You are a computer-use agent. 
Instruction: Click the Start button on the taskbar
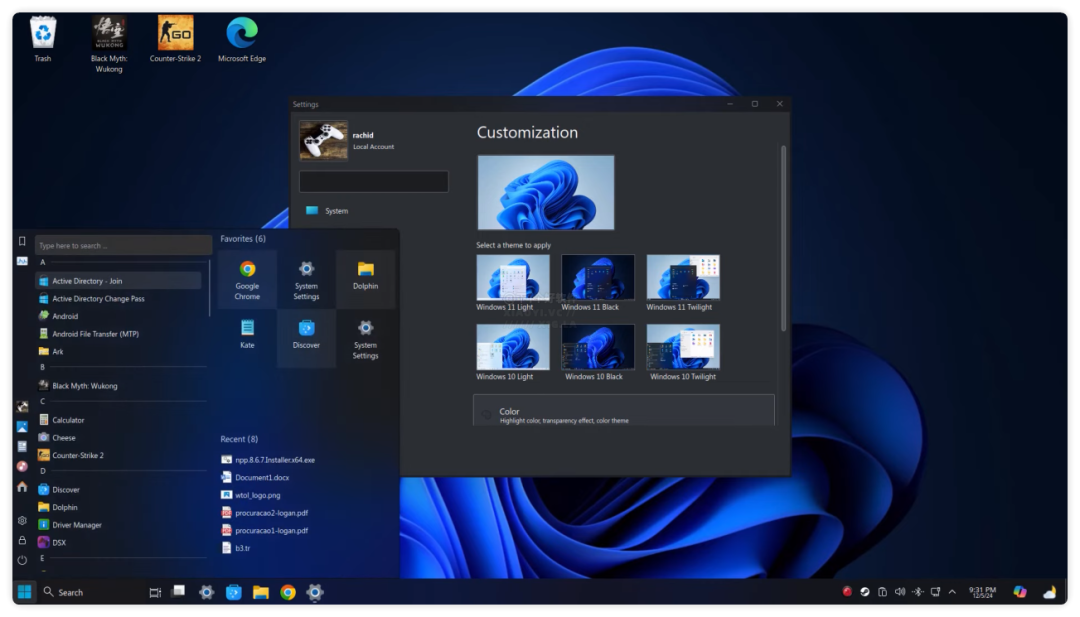(24, 592)
